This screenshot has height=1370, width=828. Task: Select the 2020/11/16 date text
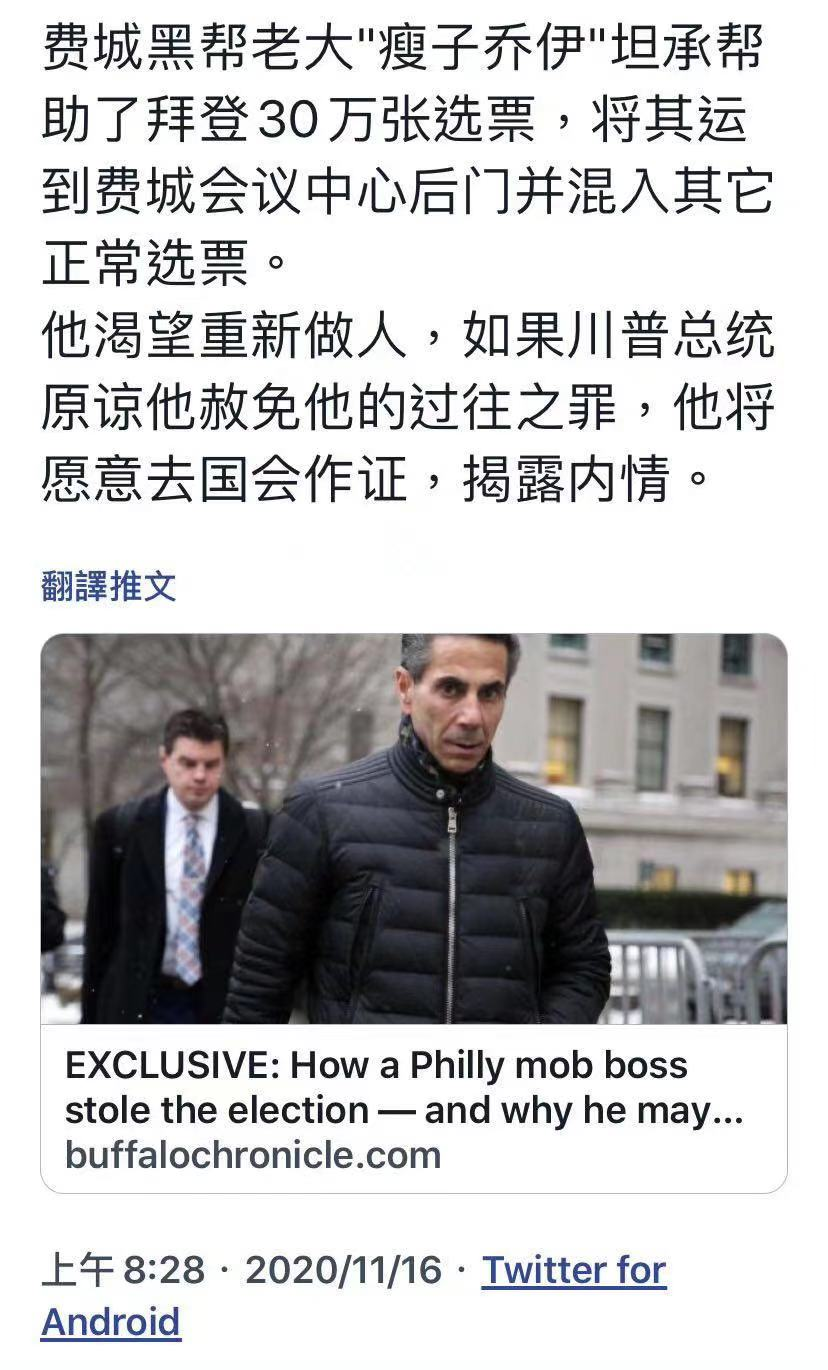343,1270
